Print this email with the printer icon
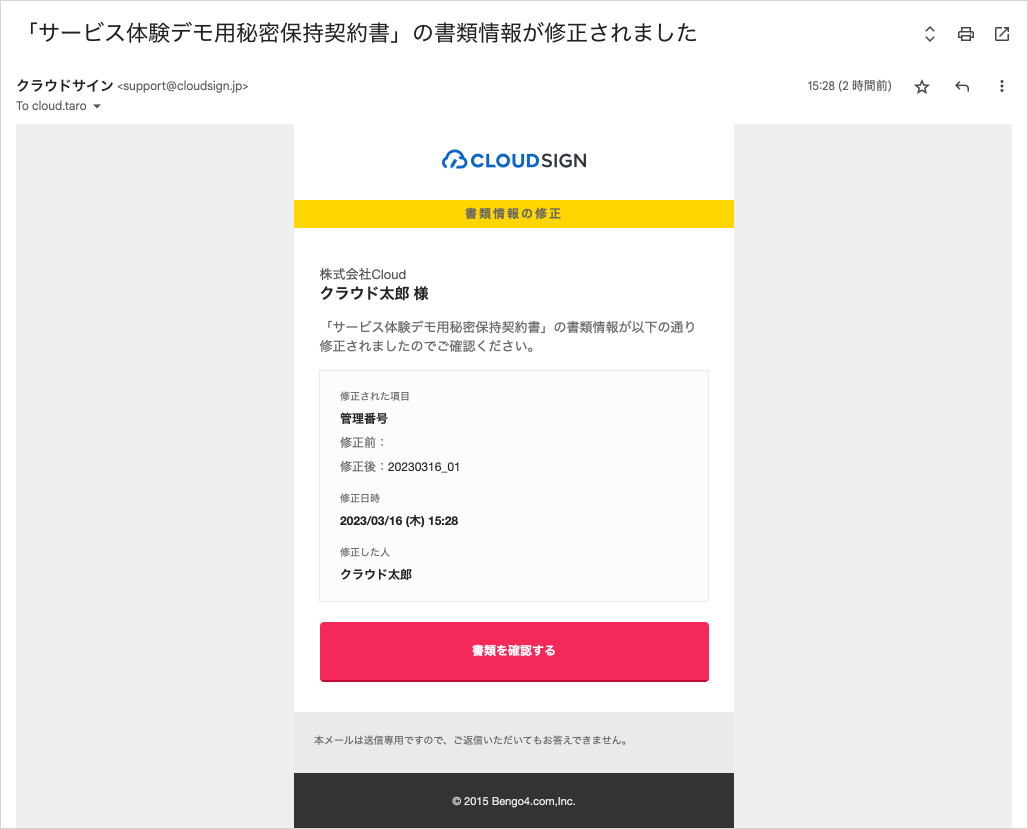This screenshot has height=829, width=1028. (966, 34)
